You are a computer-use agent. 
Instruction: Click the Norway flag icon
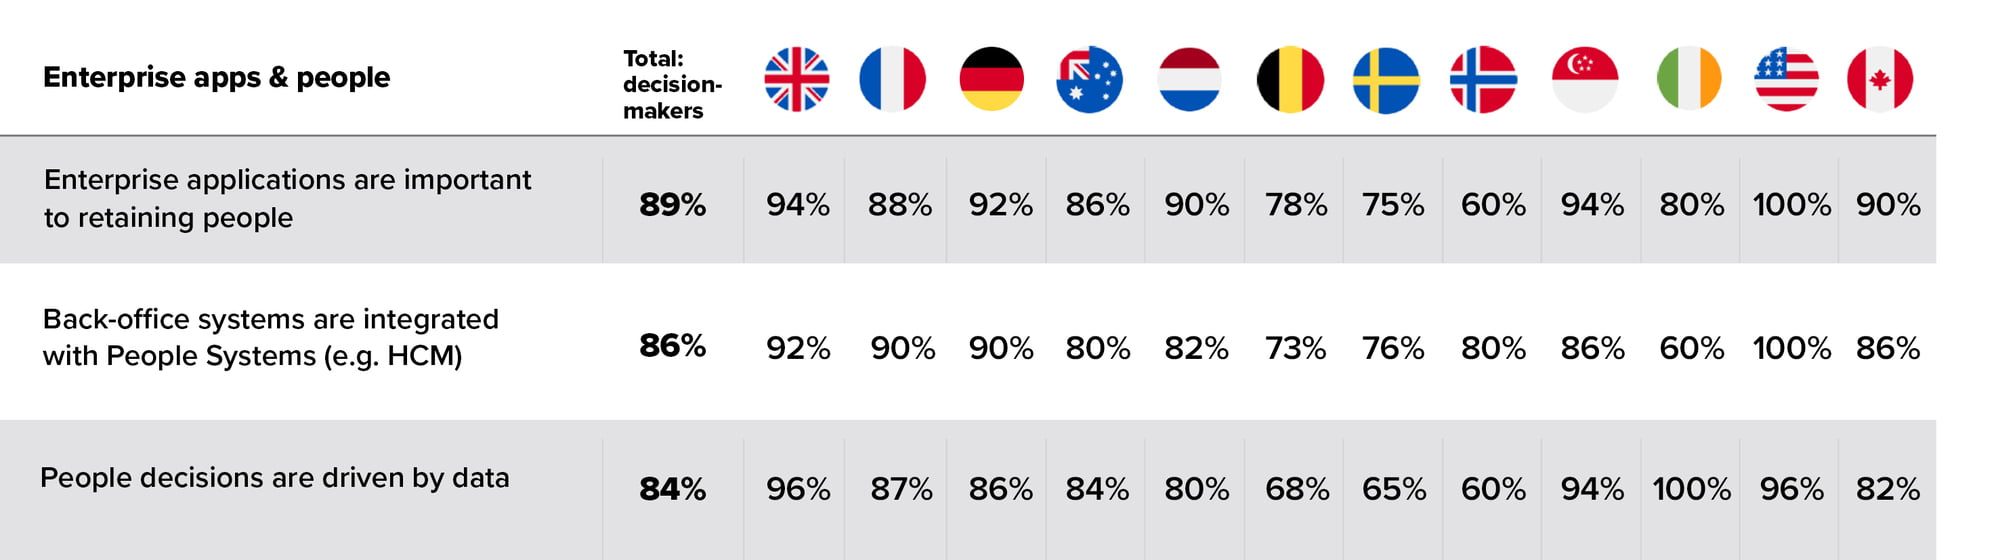coord(1483,79)
